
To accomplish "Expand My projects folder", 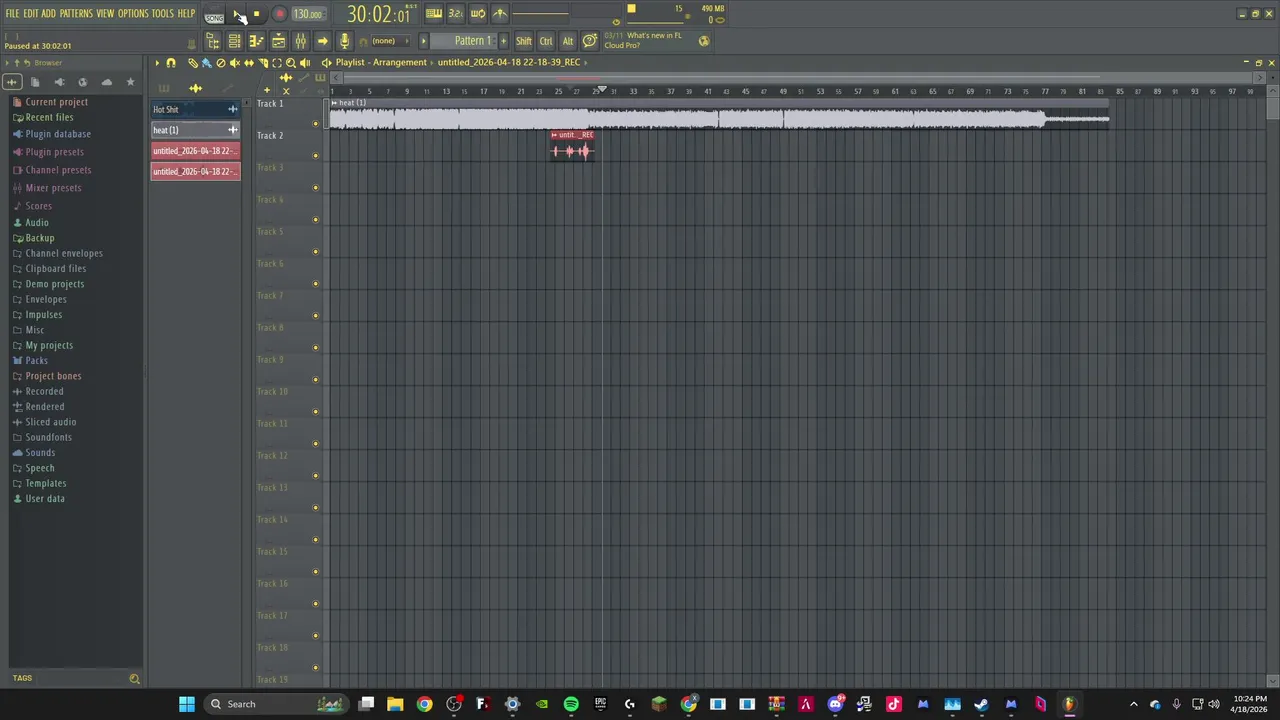I will (x=49, y=345).
